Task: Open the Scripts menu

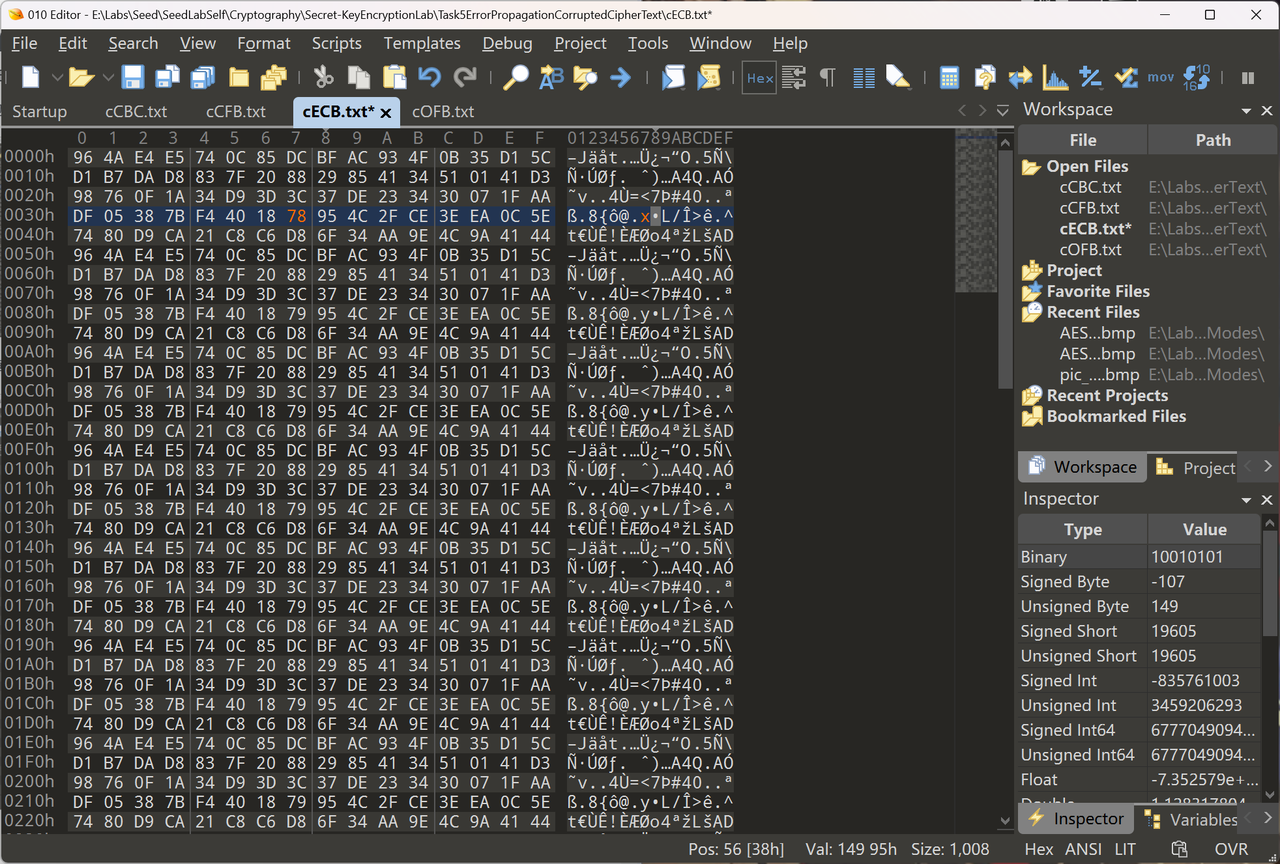Action: pos(336,43)
